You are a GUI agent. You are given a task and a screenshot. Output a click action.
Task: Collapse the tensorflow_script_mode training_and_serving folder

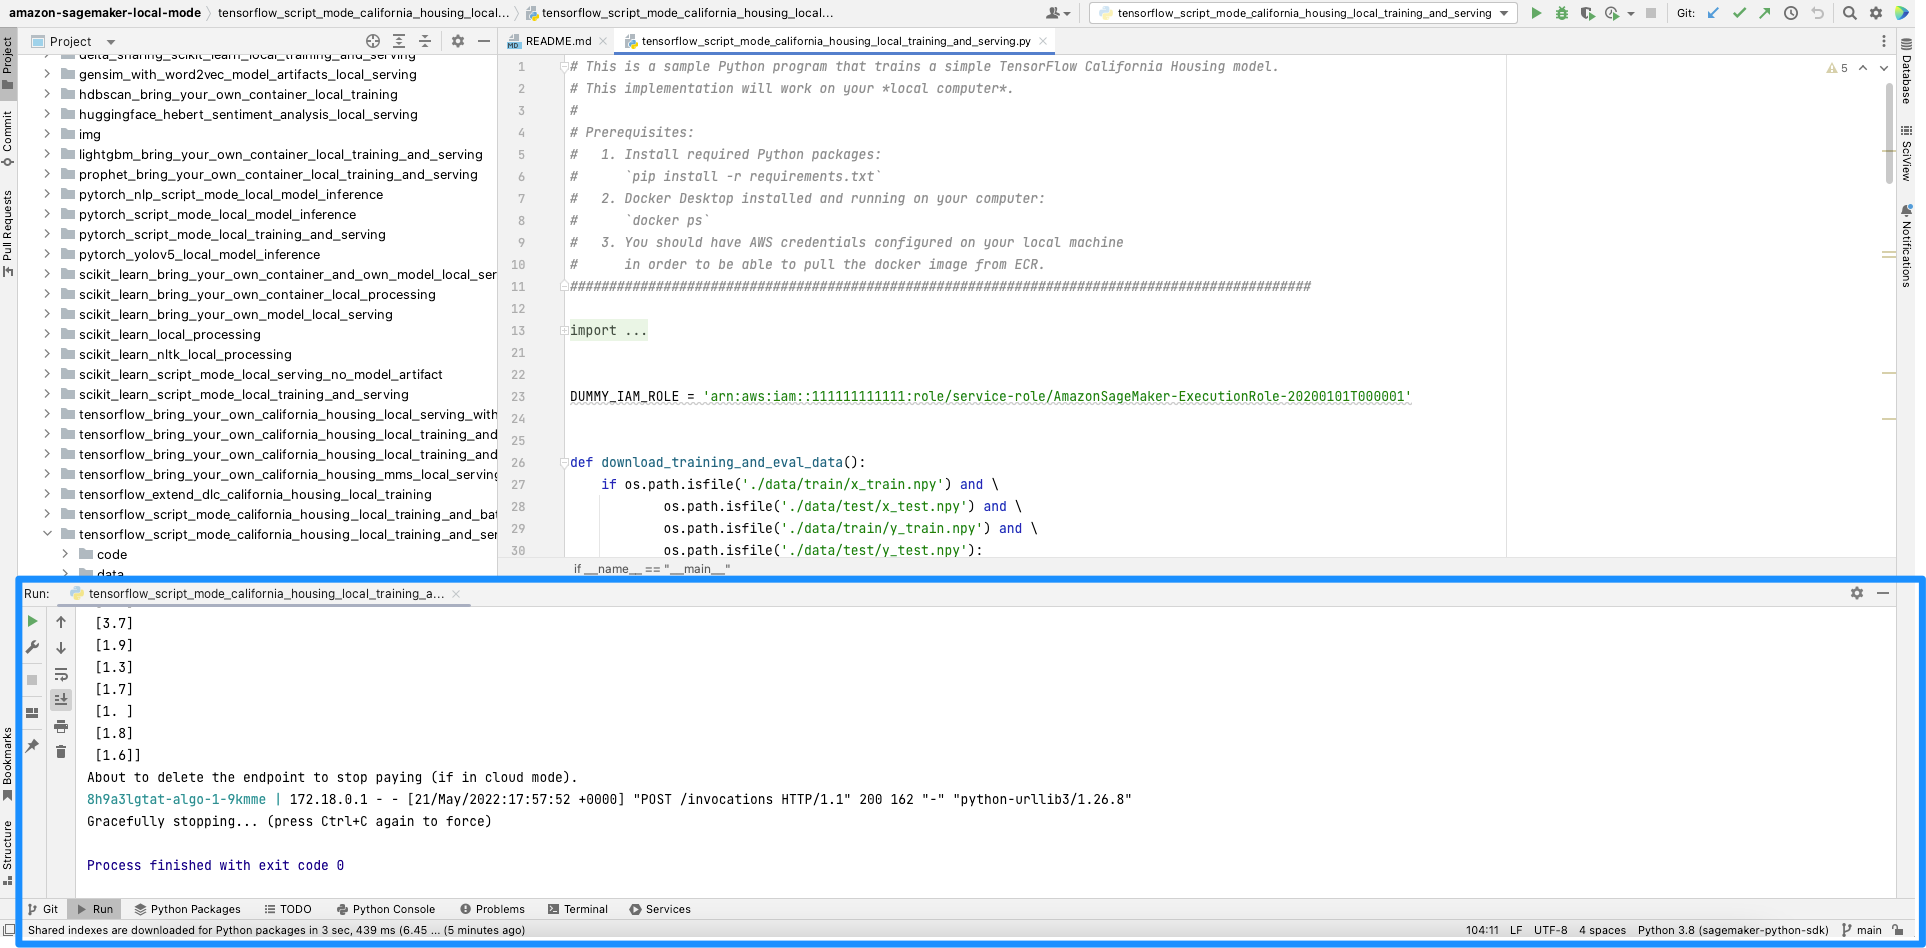point(47,534)
